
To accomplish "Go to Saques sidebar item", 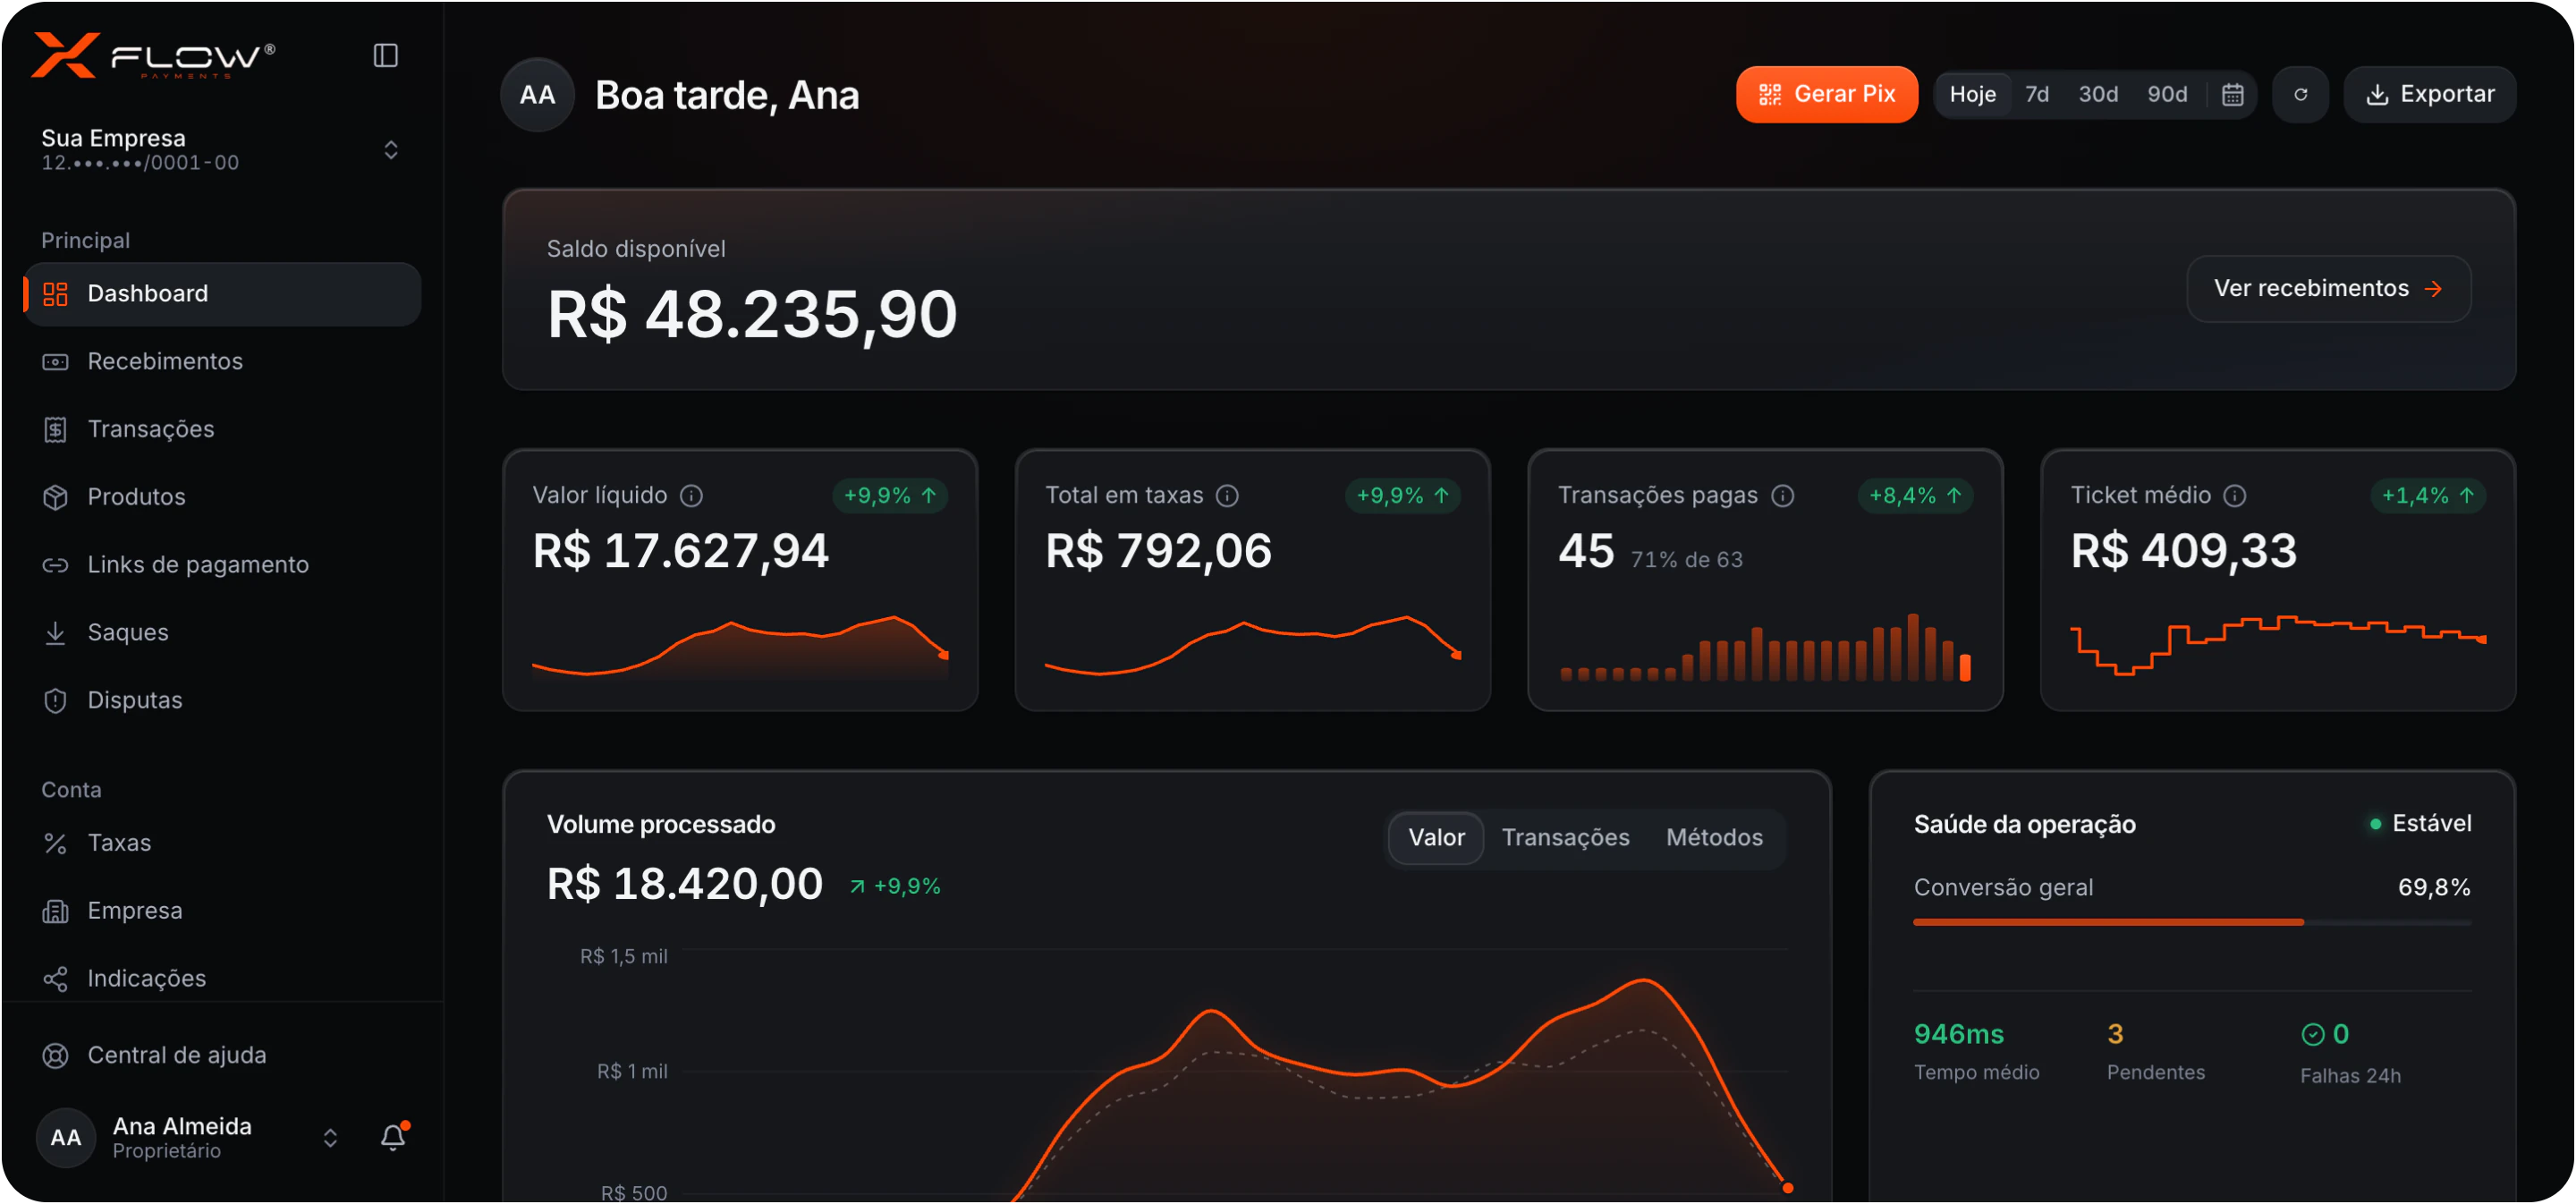I will pos(222,633).
